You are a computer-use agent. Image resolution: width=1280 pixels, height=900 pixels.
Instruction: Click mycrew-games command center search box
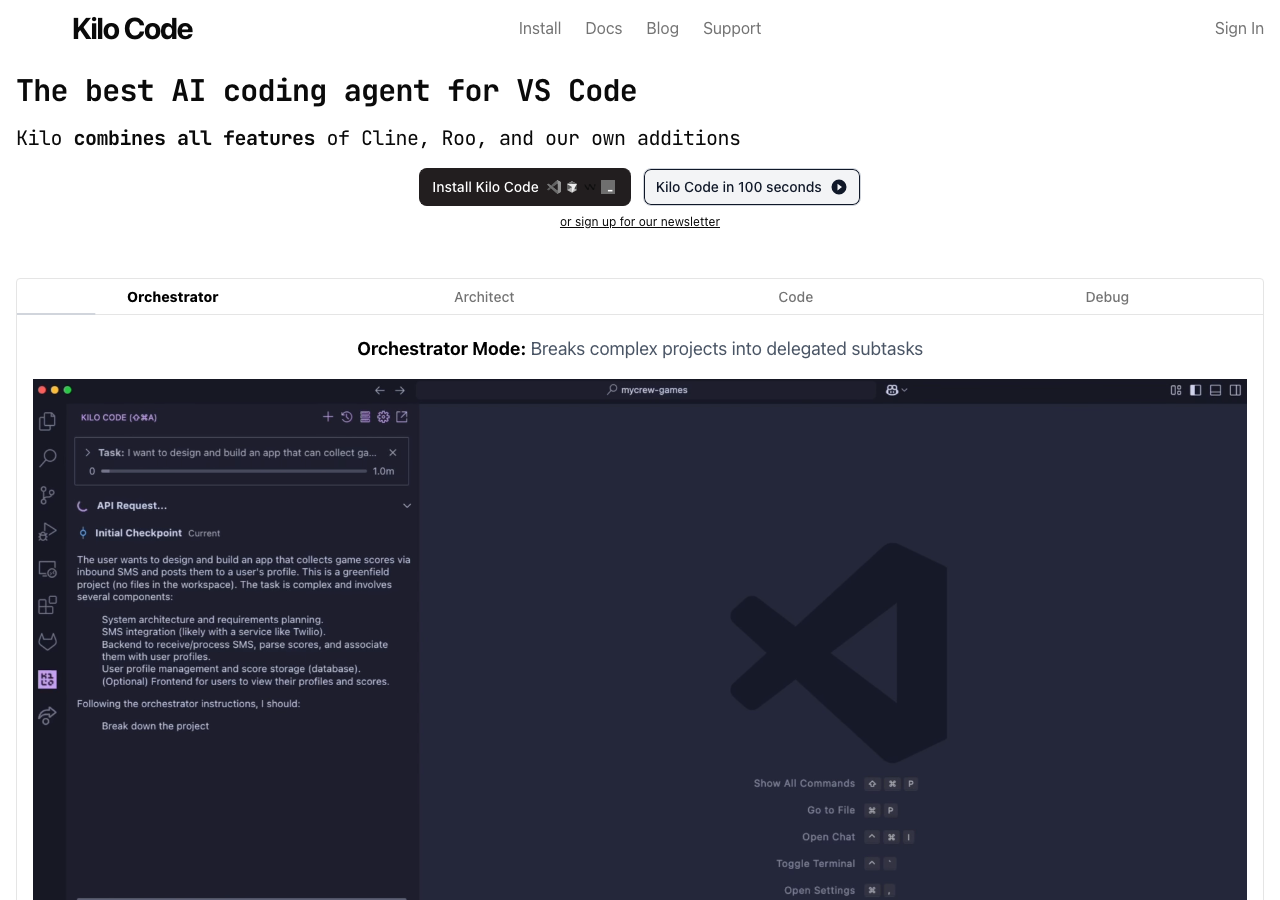[x=646, y=390]
